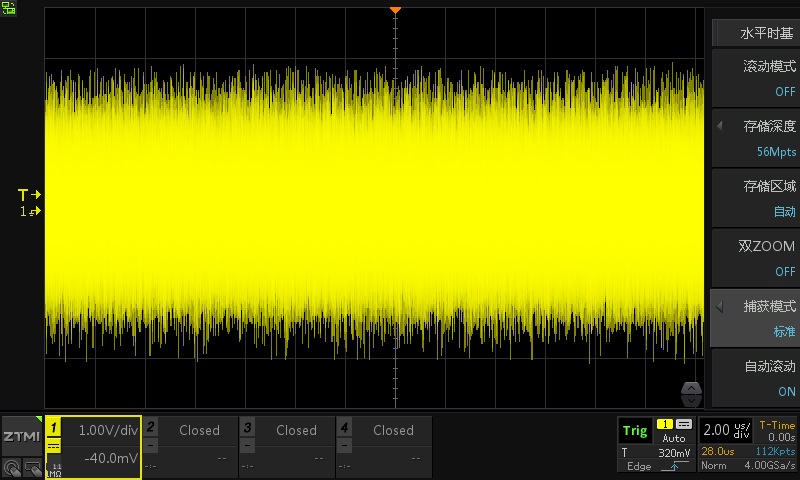
Task: Toggle 双ZOOM dual zoom OFF setting
Action: pos(755,258)
